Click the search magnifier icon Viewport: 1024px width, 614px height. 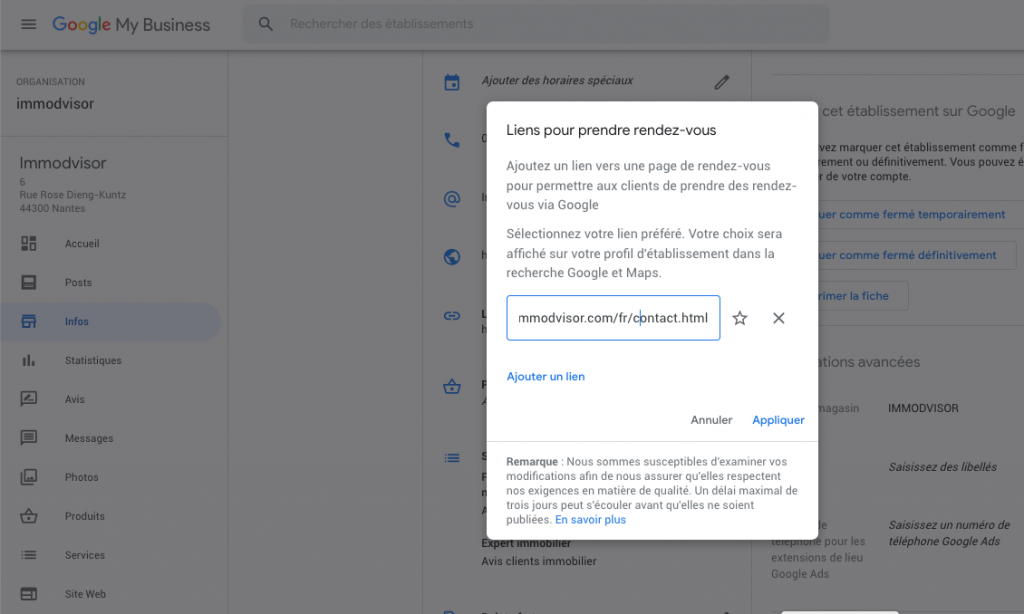265,24
